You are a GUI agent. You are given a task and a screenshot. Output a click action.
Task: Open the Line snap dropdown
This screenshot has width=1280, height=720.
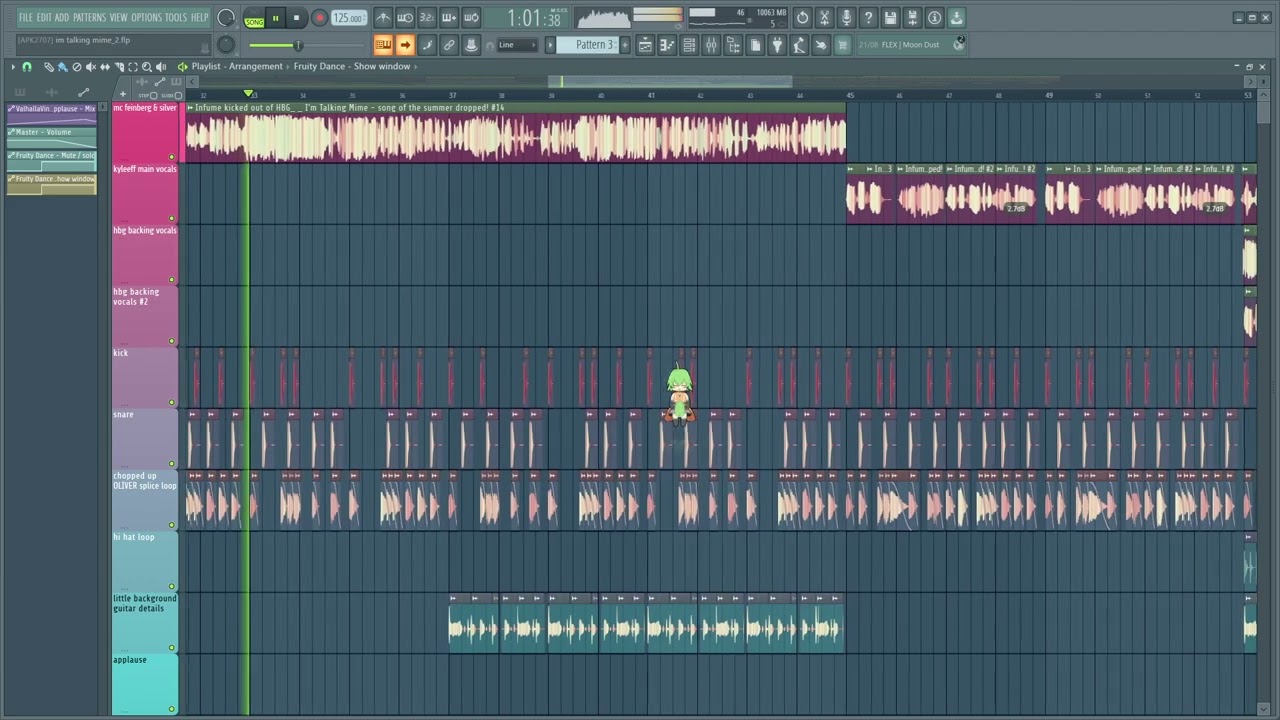pos(516,45)
